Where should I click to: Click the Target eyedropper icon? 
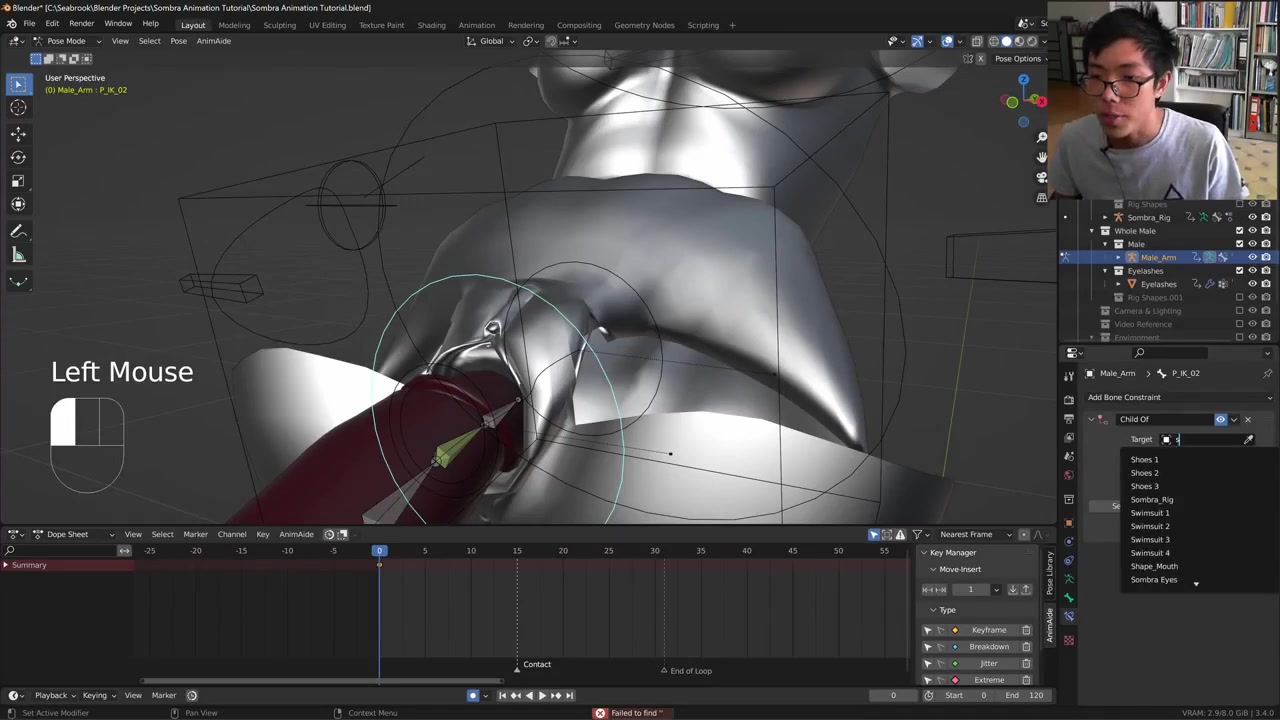pyautogui.click(x=1248, y=440)
